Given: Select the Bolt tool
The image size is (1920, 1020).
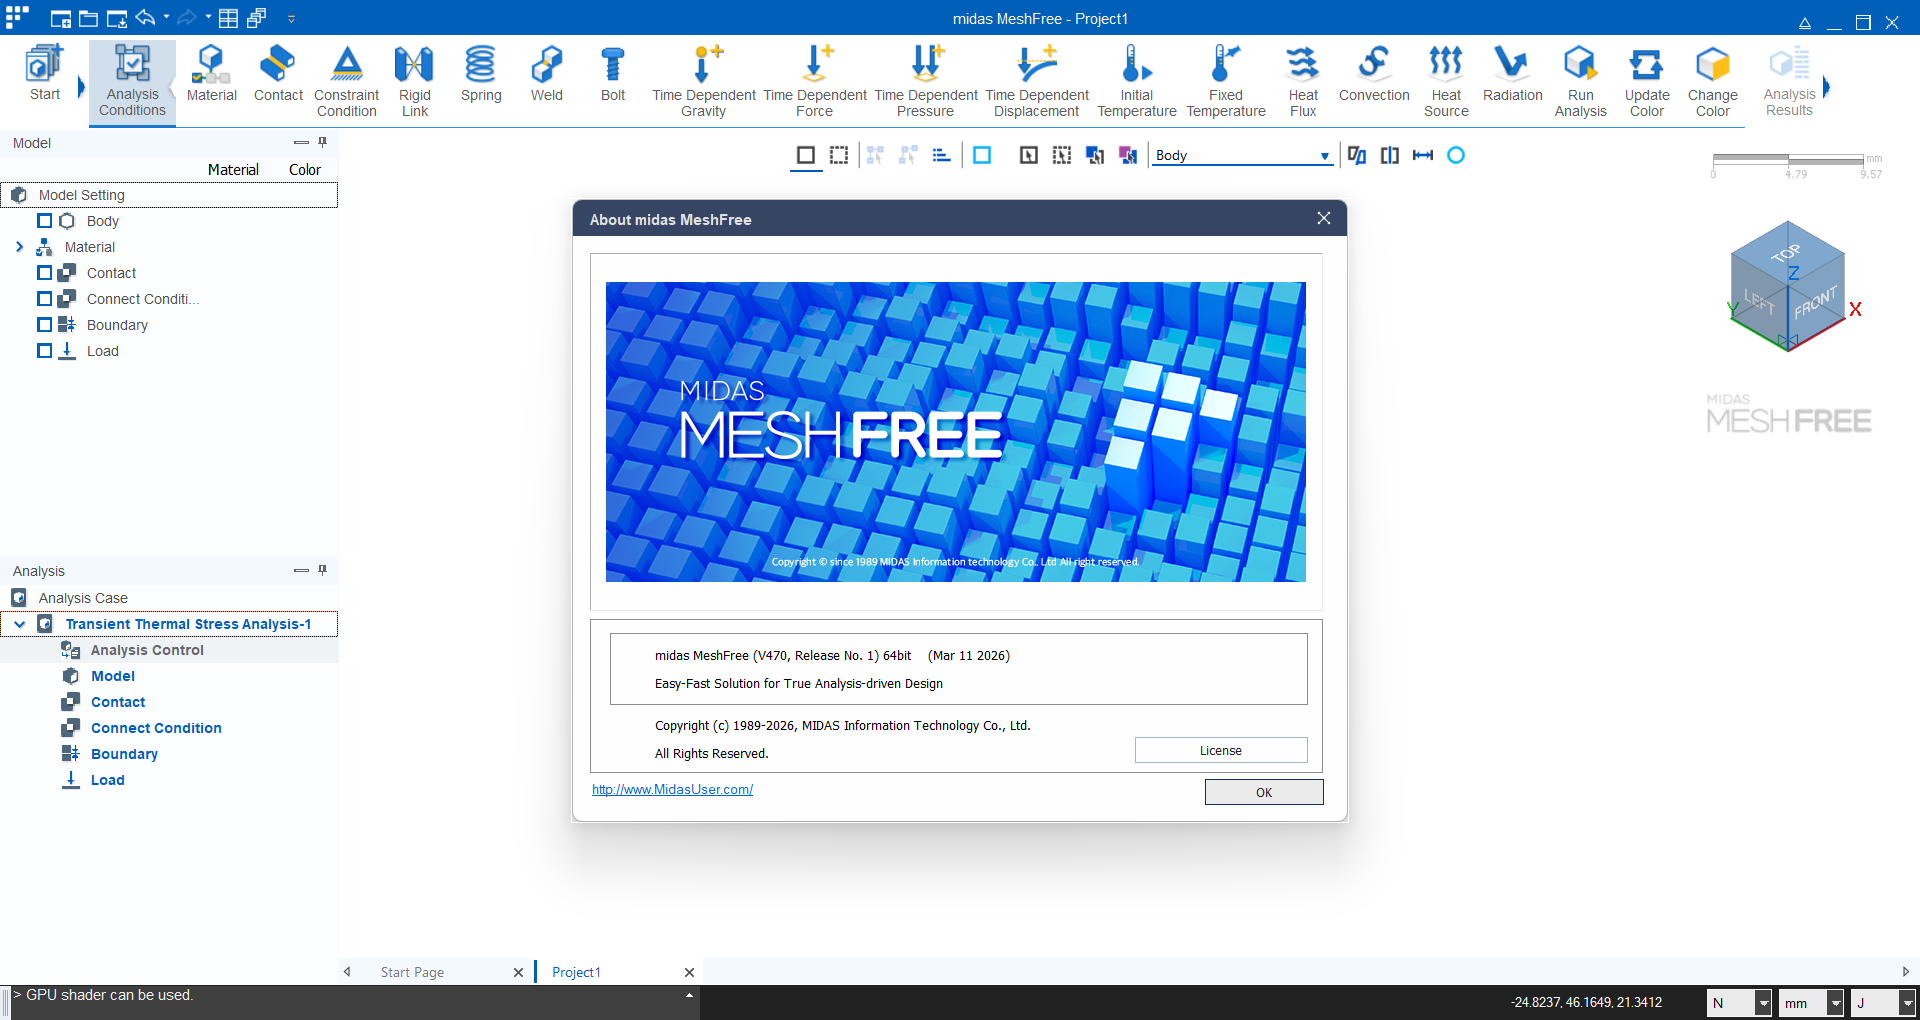Looking at the screenshot, I should coord(612,74).
